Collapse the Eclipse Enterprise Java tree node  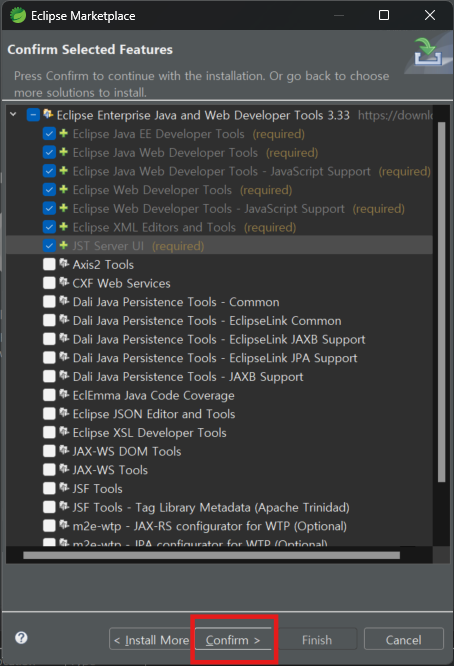[13, 114]
